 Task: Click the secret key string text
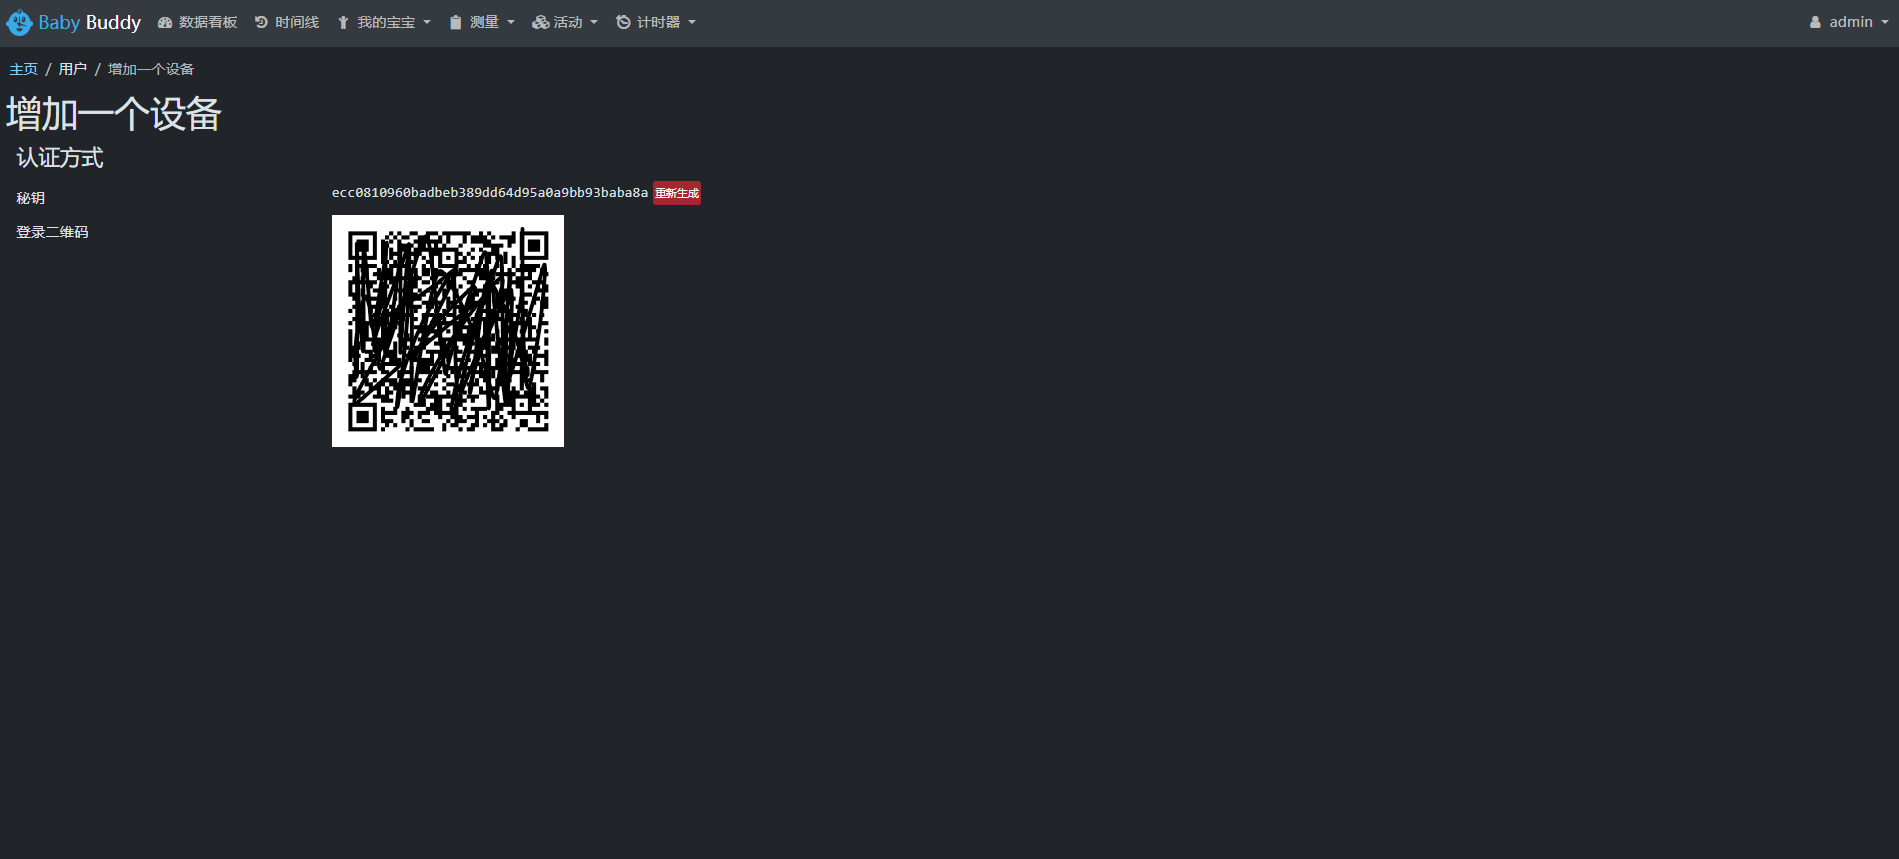coord(489,193)
